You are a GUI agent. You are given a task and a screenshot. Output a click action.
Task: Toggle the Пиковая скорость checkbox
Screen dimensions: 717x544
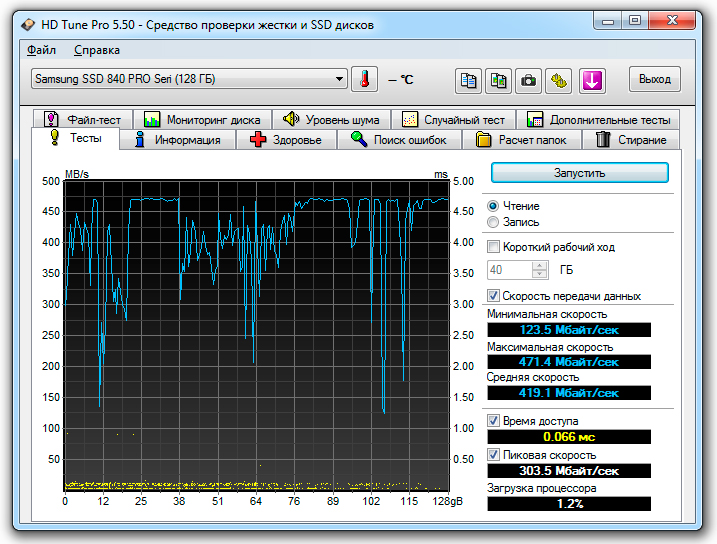(x=493, y=455)
